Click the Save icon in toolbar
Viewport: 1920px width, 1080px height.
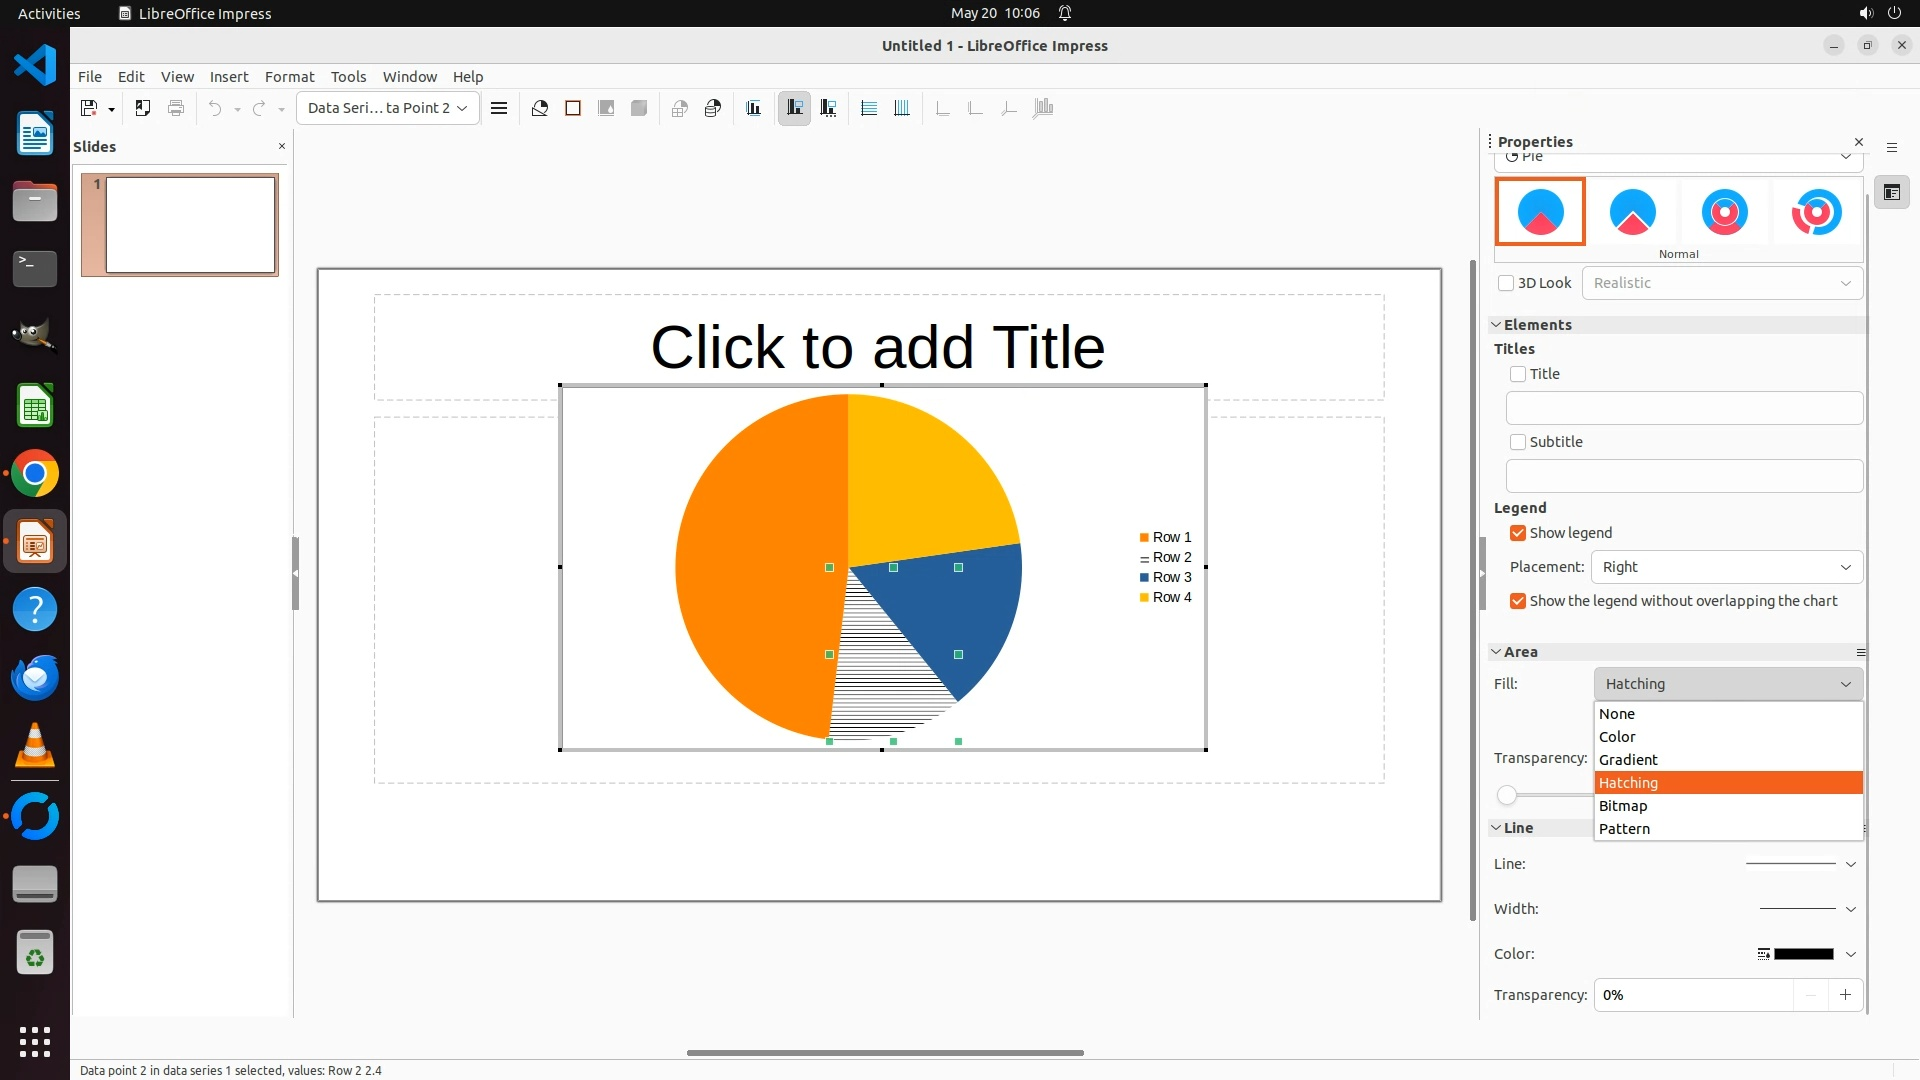click(x=89, y=108)
